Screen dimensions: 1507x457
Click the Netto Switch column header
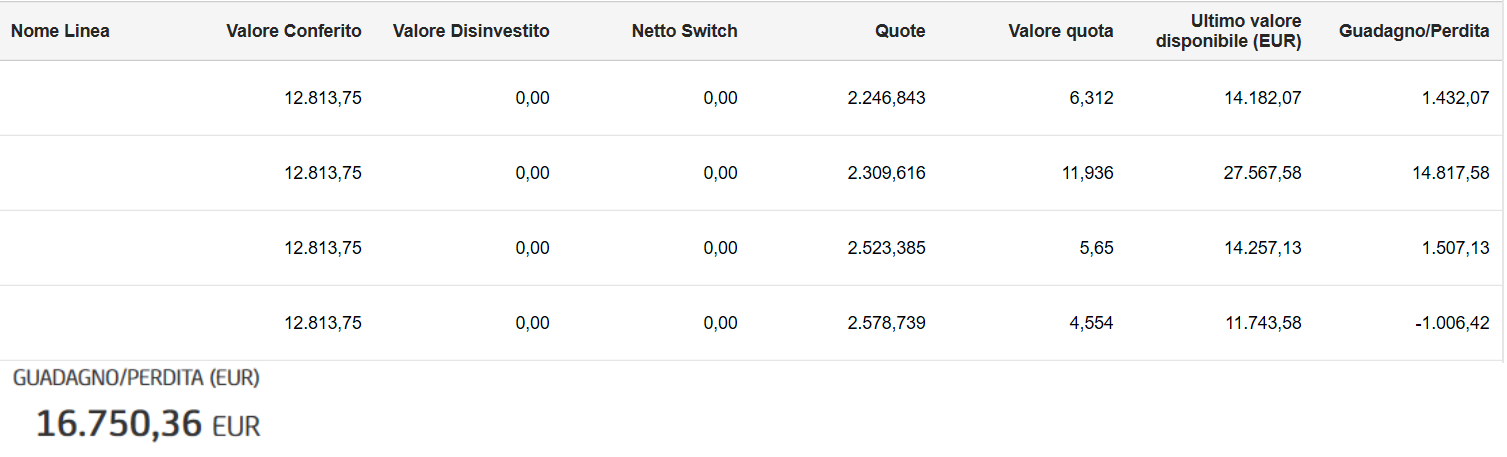click(684, 31)
